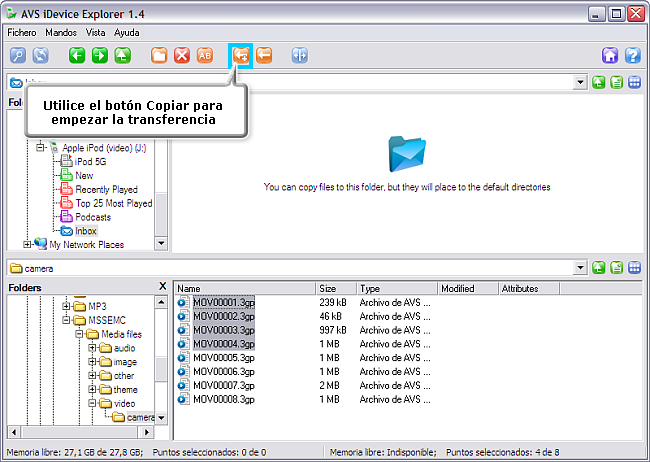Expand the theme folder node
Image resolution: width=650 pixels, height=462 pixels.
click(x=92, y=389)
